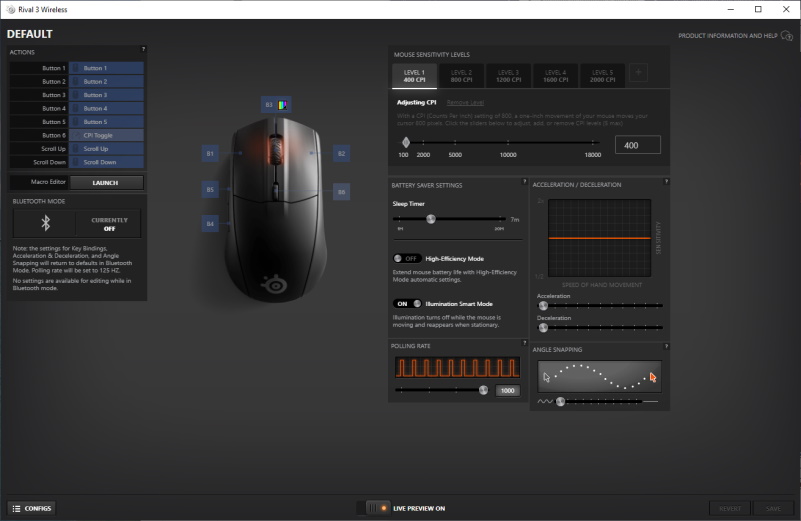Click the Polling Rate slider knob
Screen dimensions: 801x521
coord(483,390)
